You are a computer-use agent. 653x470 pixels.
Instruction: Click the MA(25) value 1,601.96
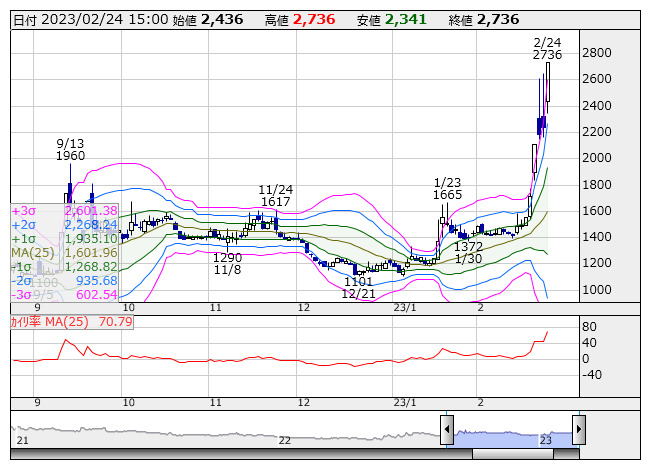91,253
